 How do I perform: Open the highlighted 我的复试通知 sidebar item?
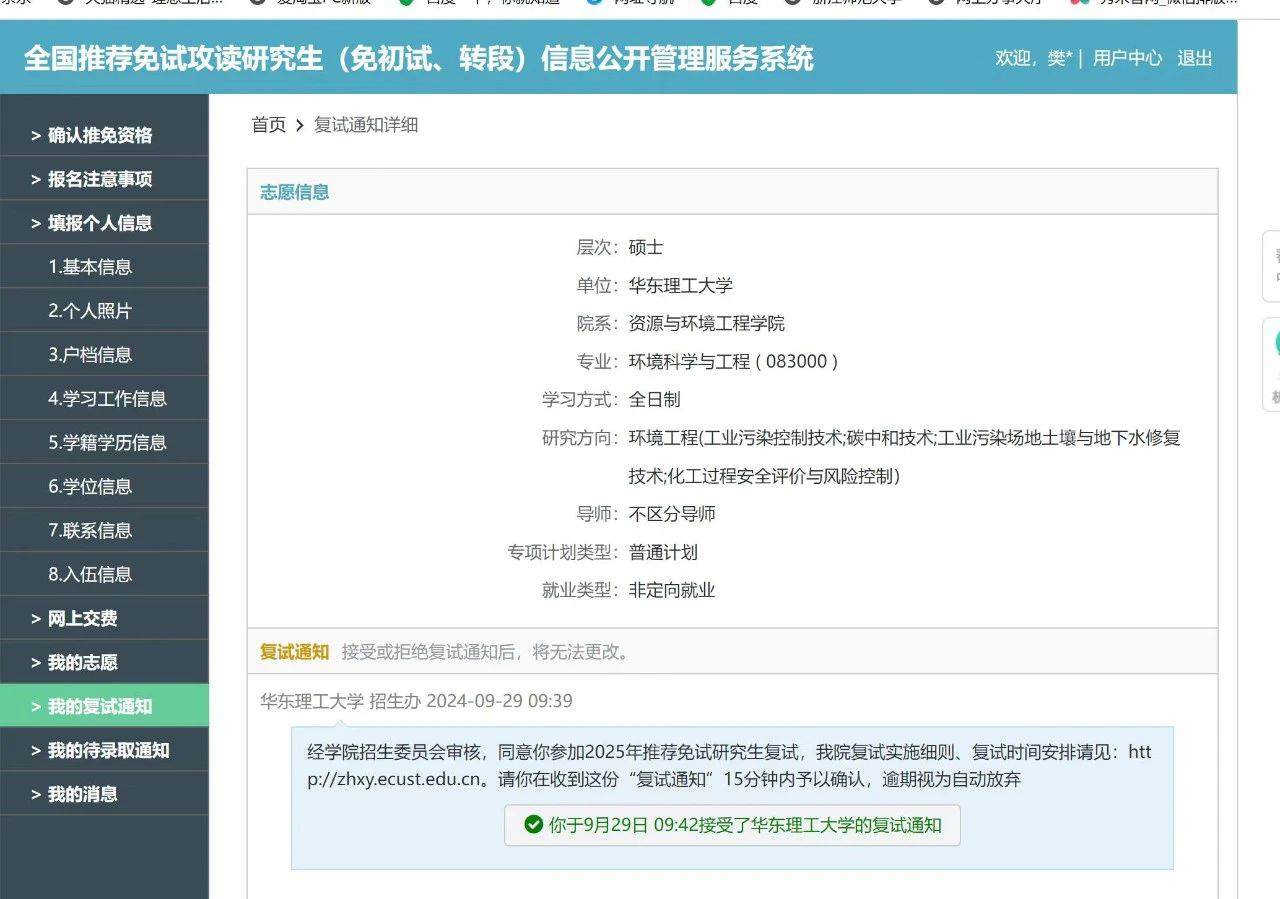104,706
